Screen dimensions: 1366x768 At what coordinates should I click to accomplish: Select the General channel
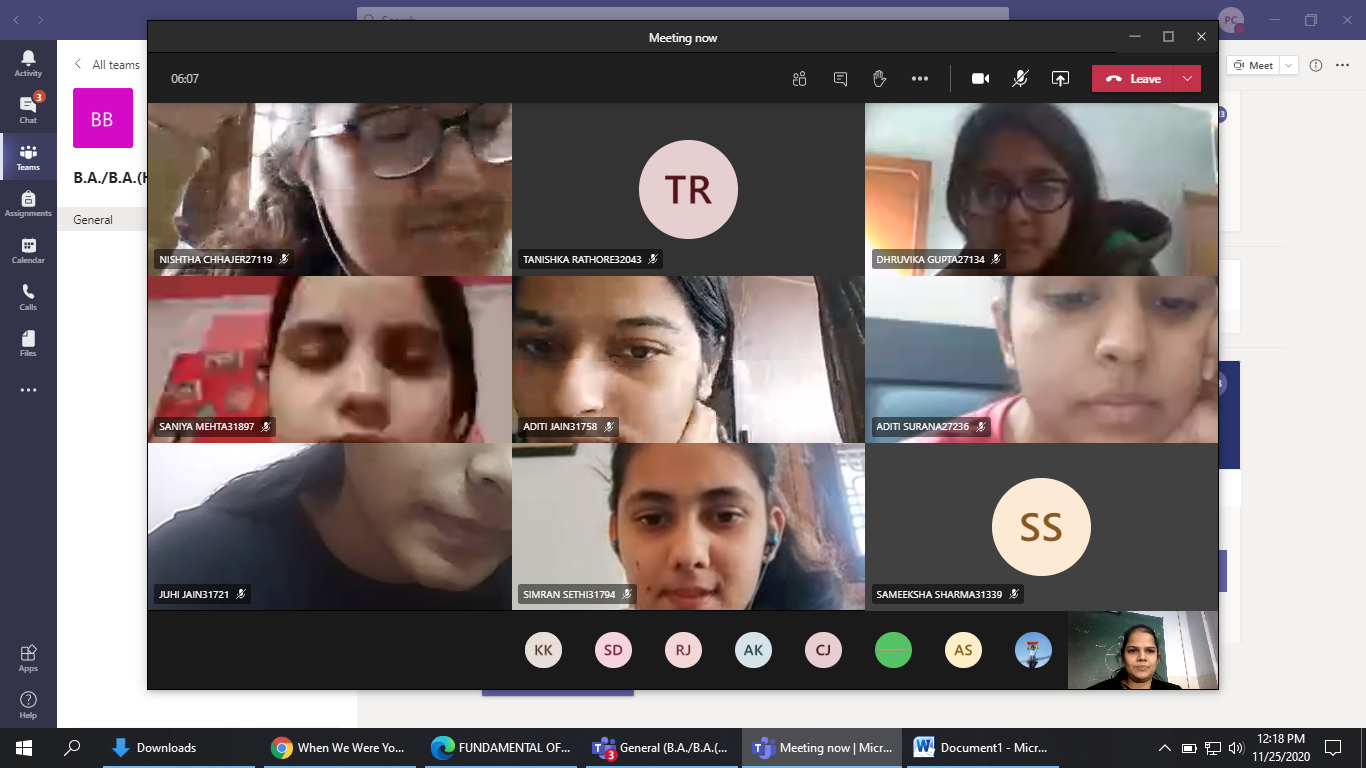click(x=93, y=219)
